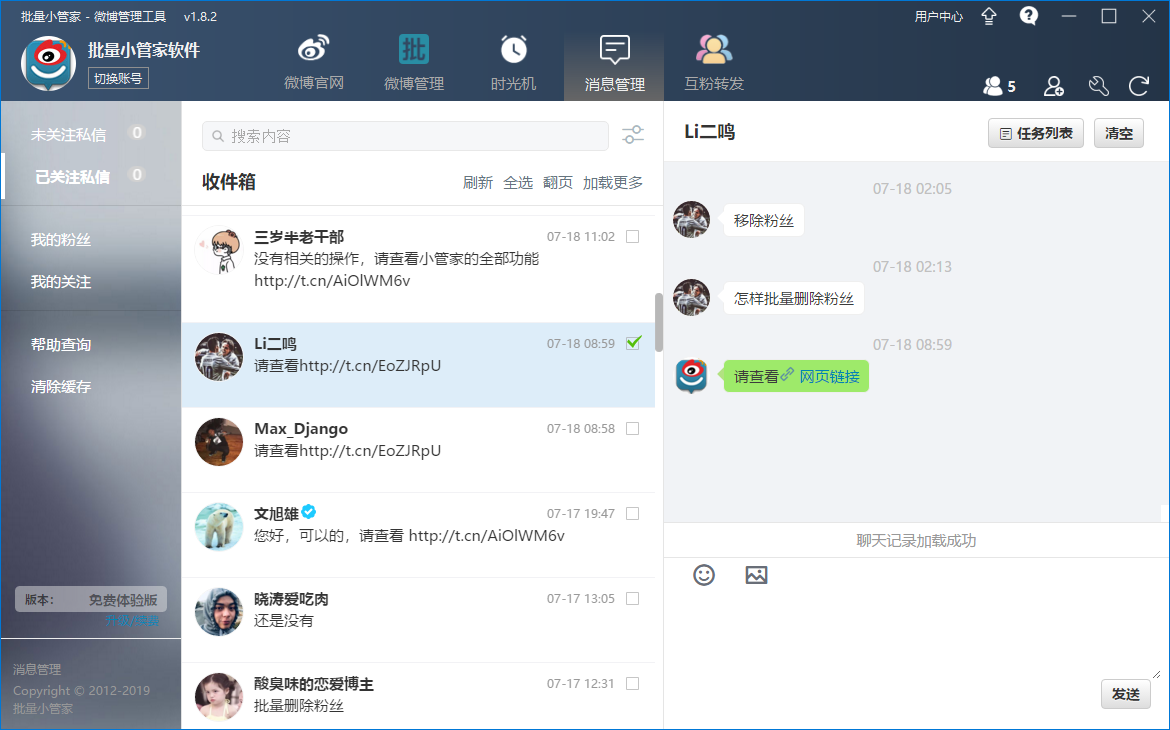Click Li二鸣 avatar in inbox list
Viewport: 1170px width, 730px height.
click(219, 357)
